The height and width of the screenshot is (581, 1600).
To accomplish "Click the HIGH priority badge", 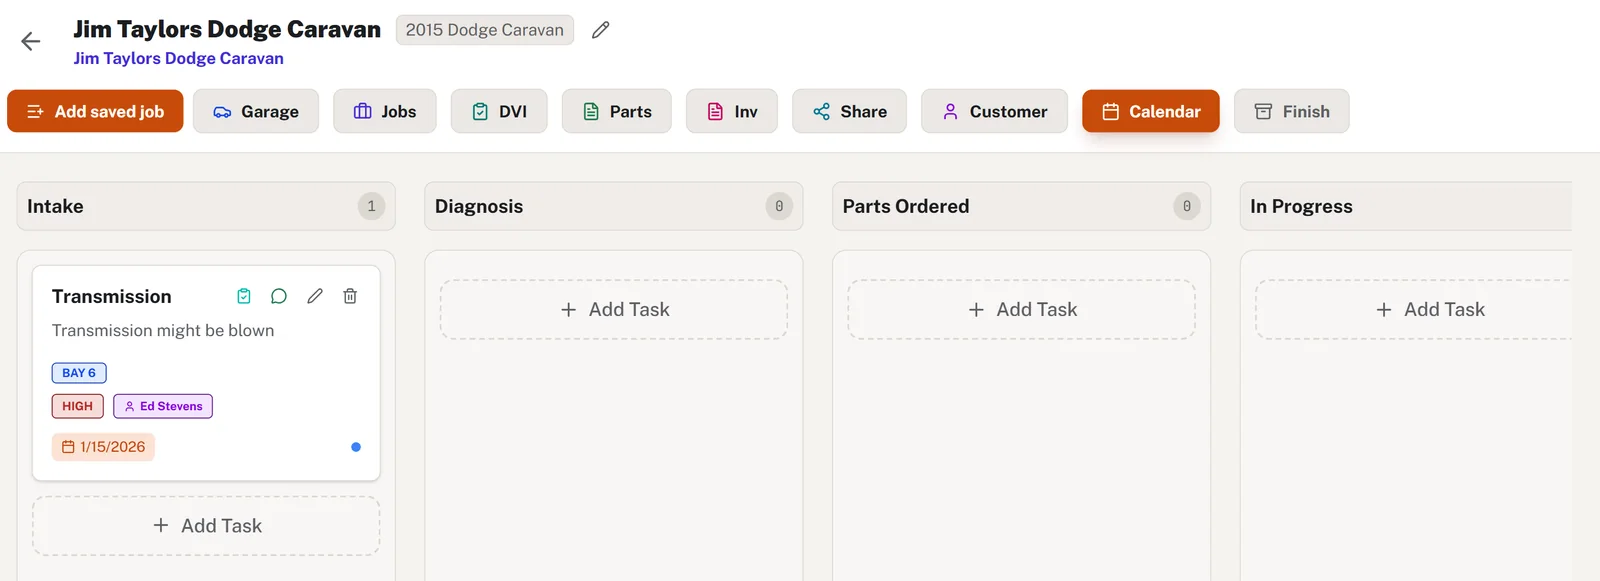I will pos(77,406).
